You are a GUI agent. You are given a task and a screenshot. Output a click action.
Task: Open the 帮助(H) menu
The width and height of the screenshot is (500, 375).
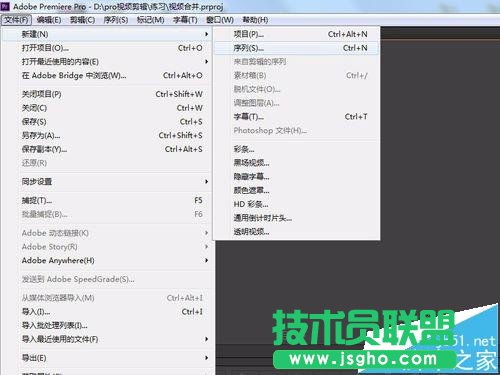pyautogui.click(x=255, y=20)
